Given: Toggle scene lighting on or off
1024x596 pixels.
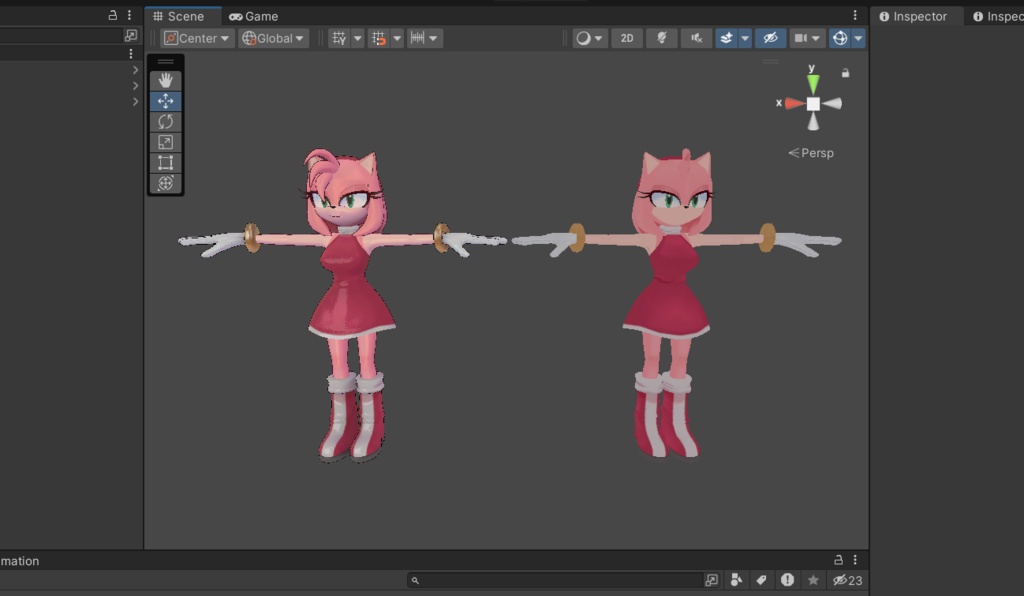Looking at the screenshot, I should 662,37.
